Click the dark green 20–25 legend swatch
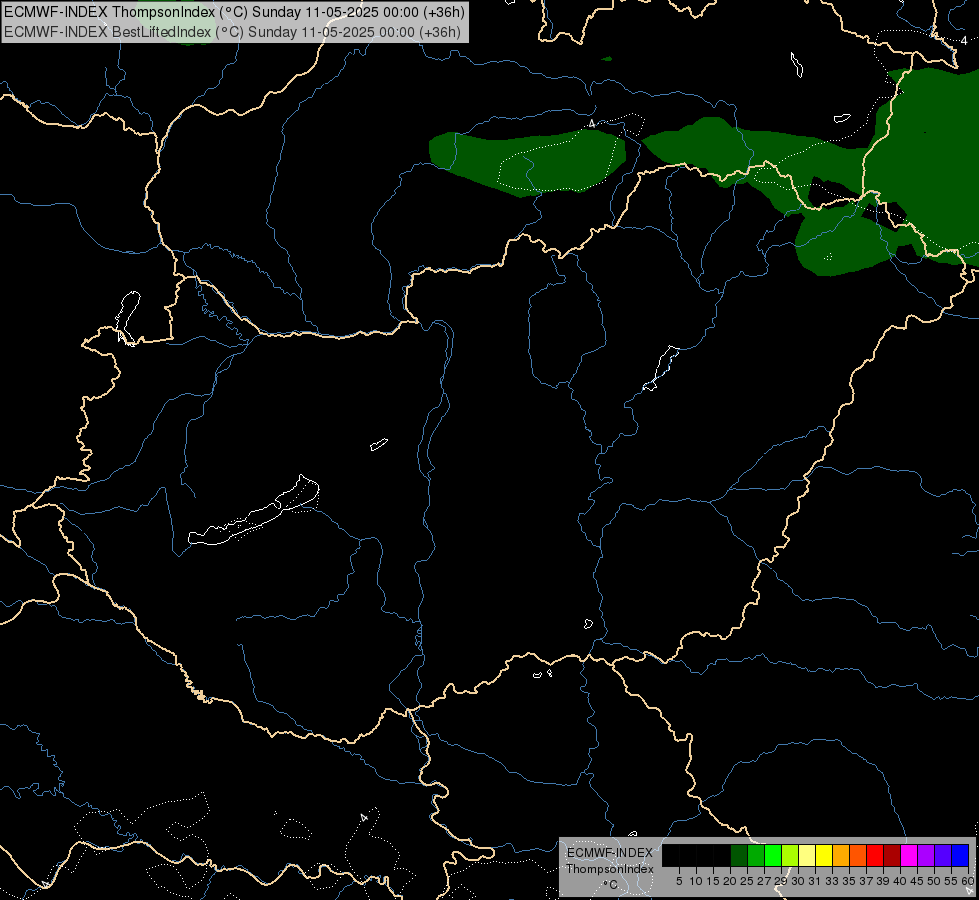The image size is (979, 900). [739, 855]
